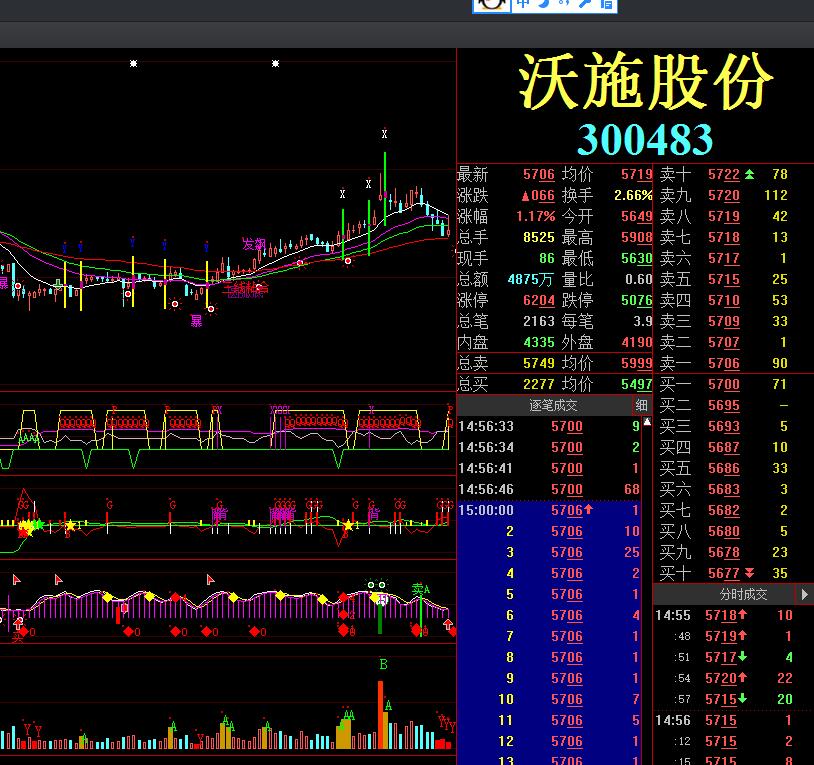Viewport: 814px width, 765px height.
Task: Click the 涨停 value 6204
Action: (539, 300)
